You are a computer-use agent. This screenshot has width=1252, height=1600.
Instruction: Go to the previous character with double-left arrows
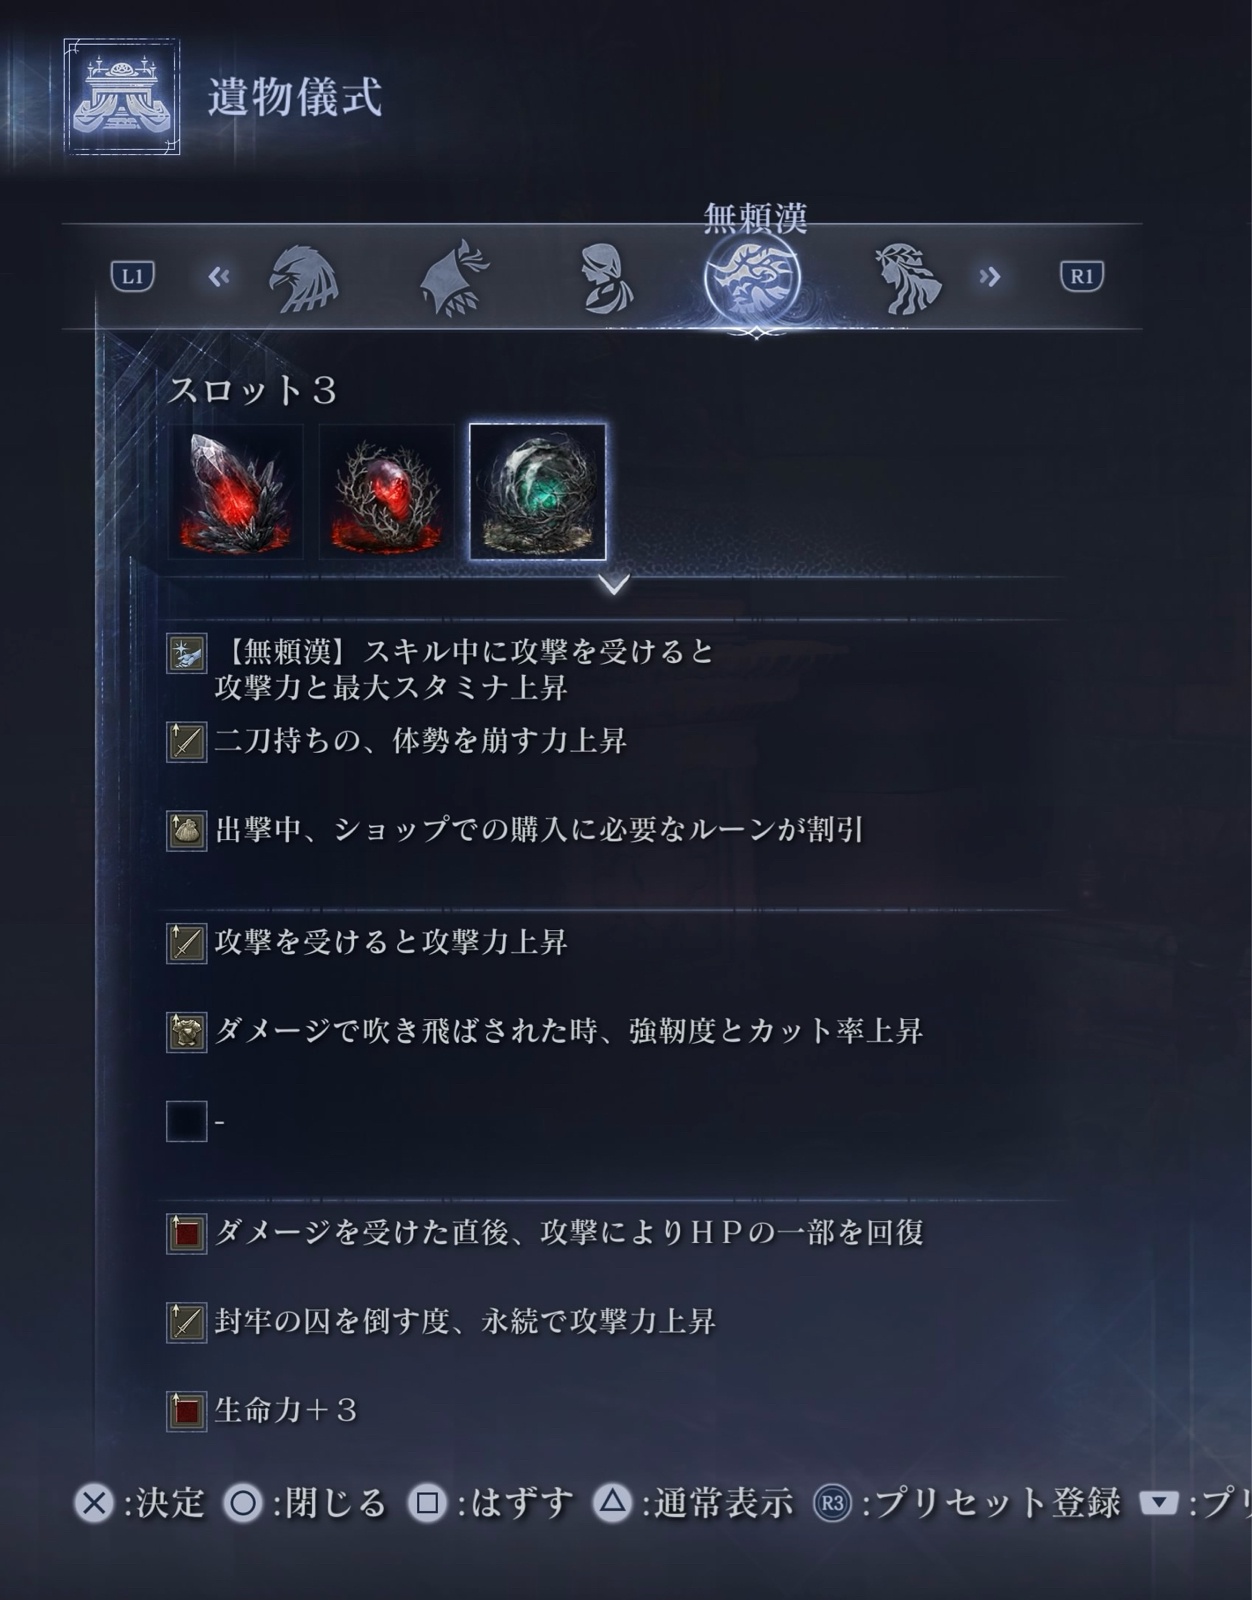219,277
